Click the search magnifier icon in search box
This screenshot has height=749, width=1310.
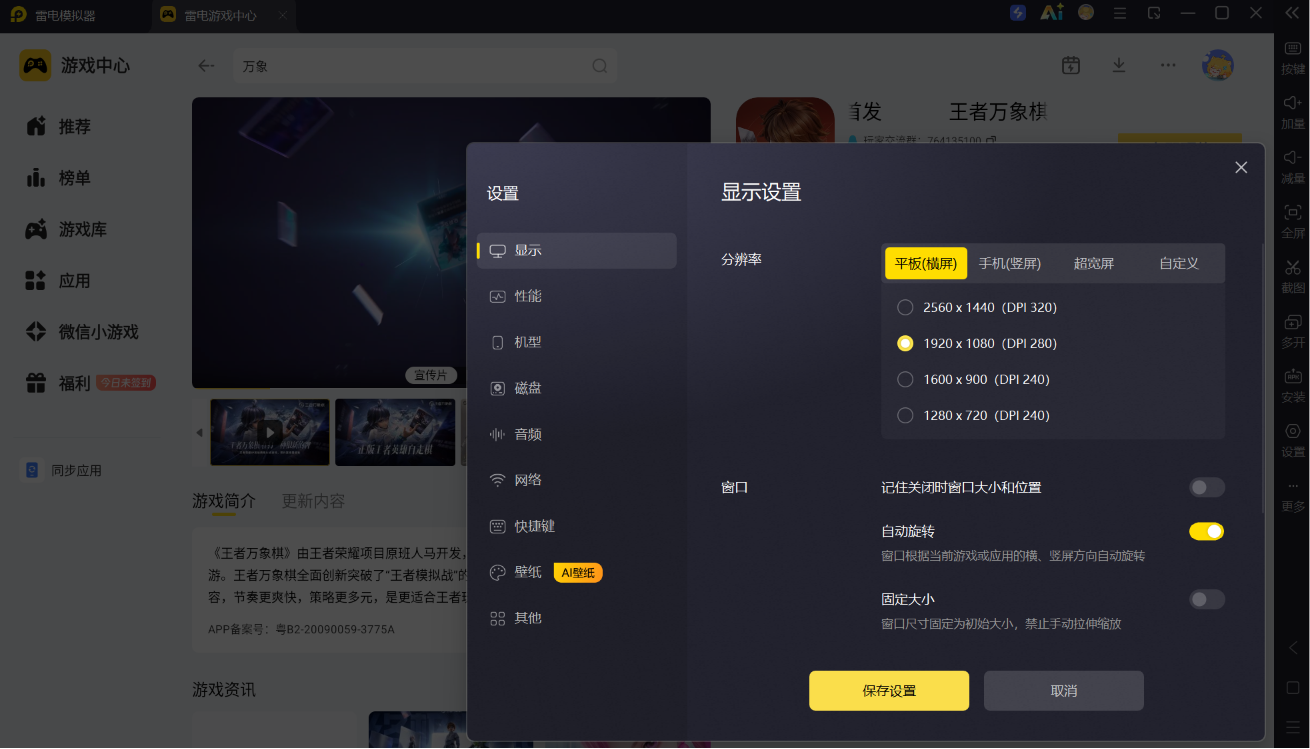coord(600,66)
